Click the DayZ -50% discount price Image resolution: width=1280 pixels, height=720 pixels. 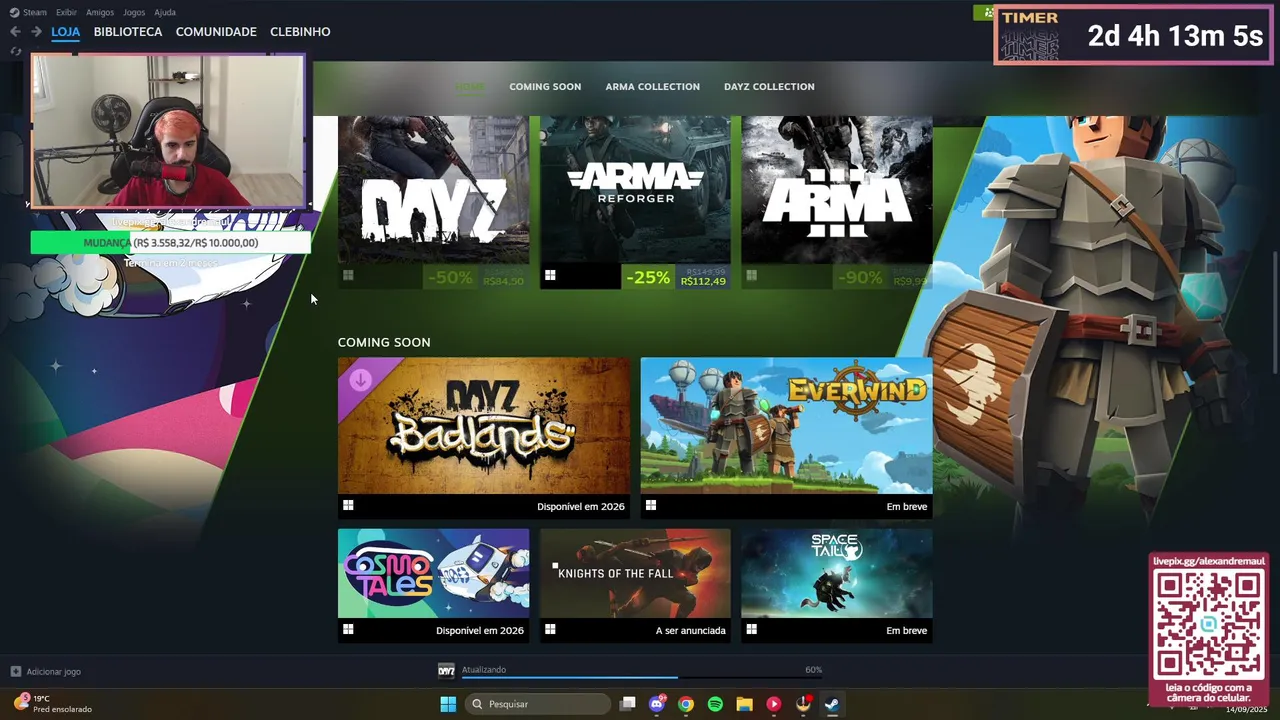click(474, 277)
